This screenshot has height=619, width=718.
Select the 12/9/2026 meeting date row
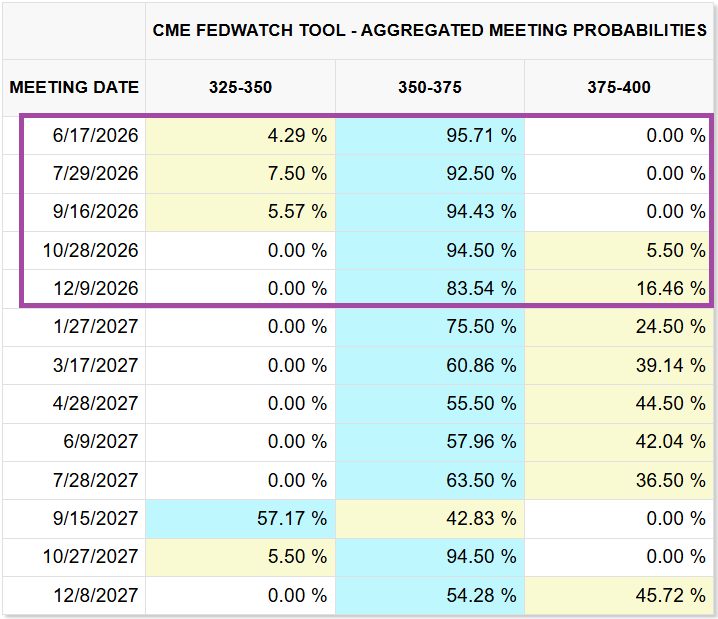[358, 288]
